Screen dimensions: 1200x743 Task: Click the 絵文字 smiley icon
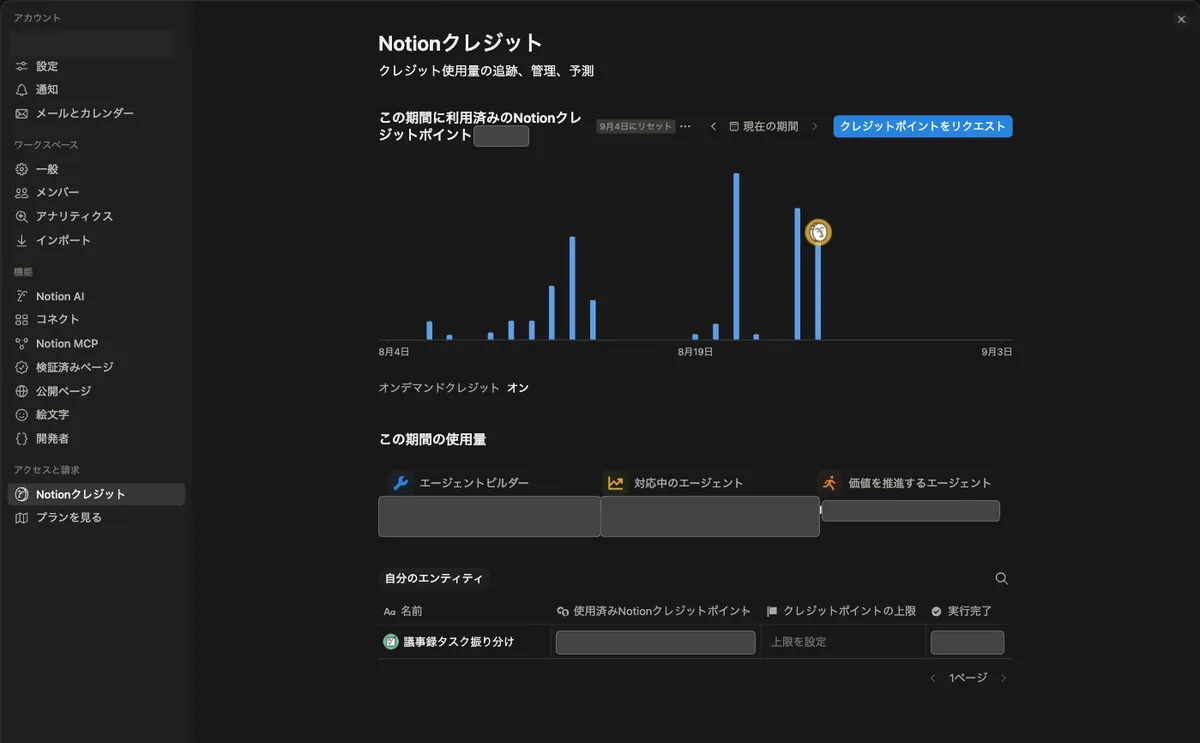coord(22,414)
